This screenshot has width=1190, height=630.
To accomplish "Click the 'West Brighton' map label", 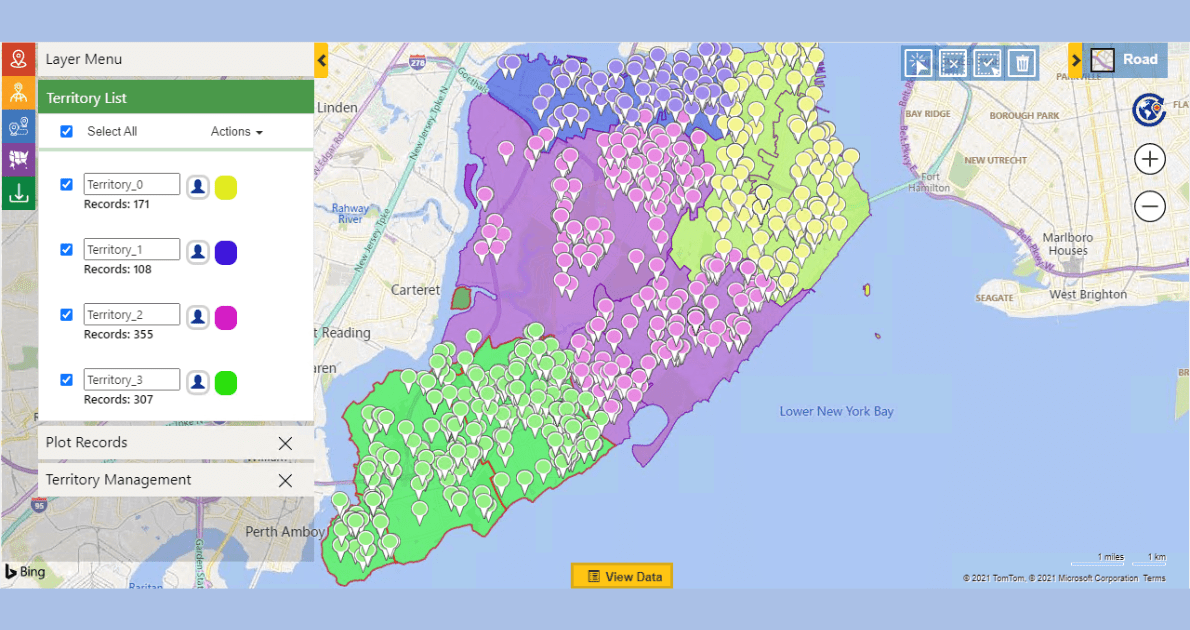I will tap(1088, 295).
